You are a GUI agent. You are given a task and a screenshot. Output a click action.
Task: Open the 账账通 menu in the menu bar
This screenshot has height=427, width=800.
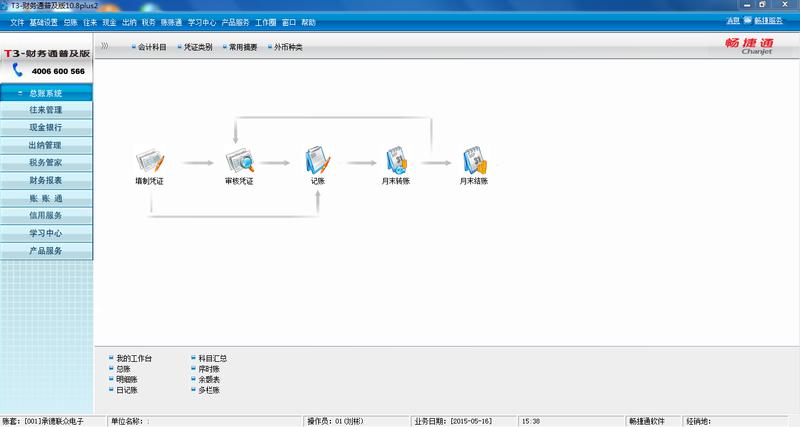(171, 22)
